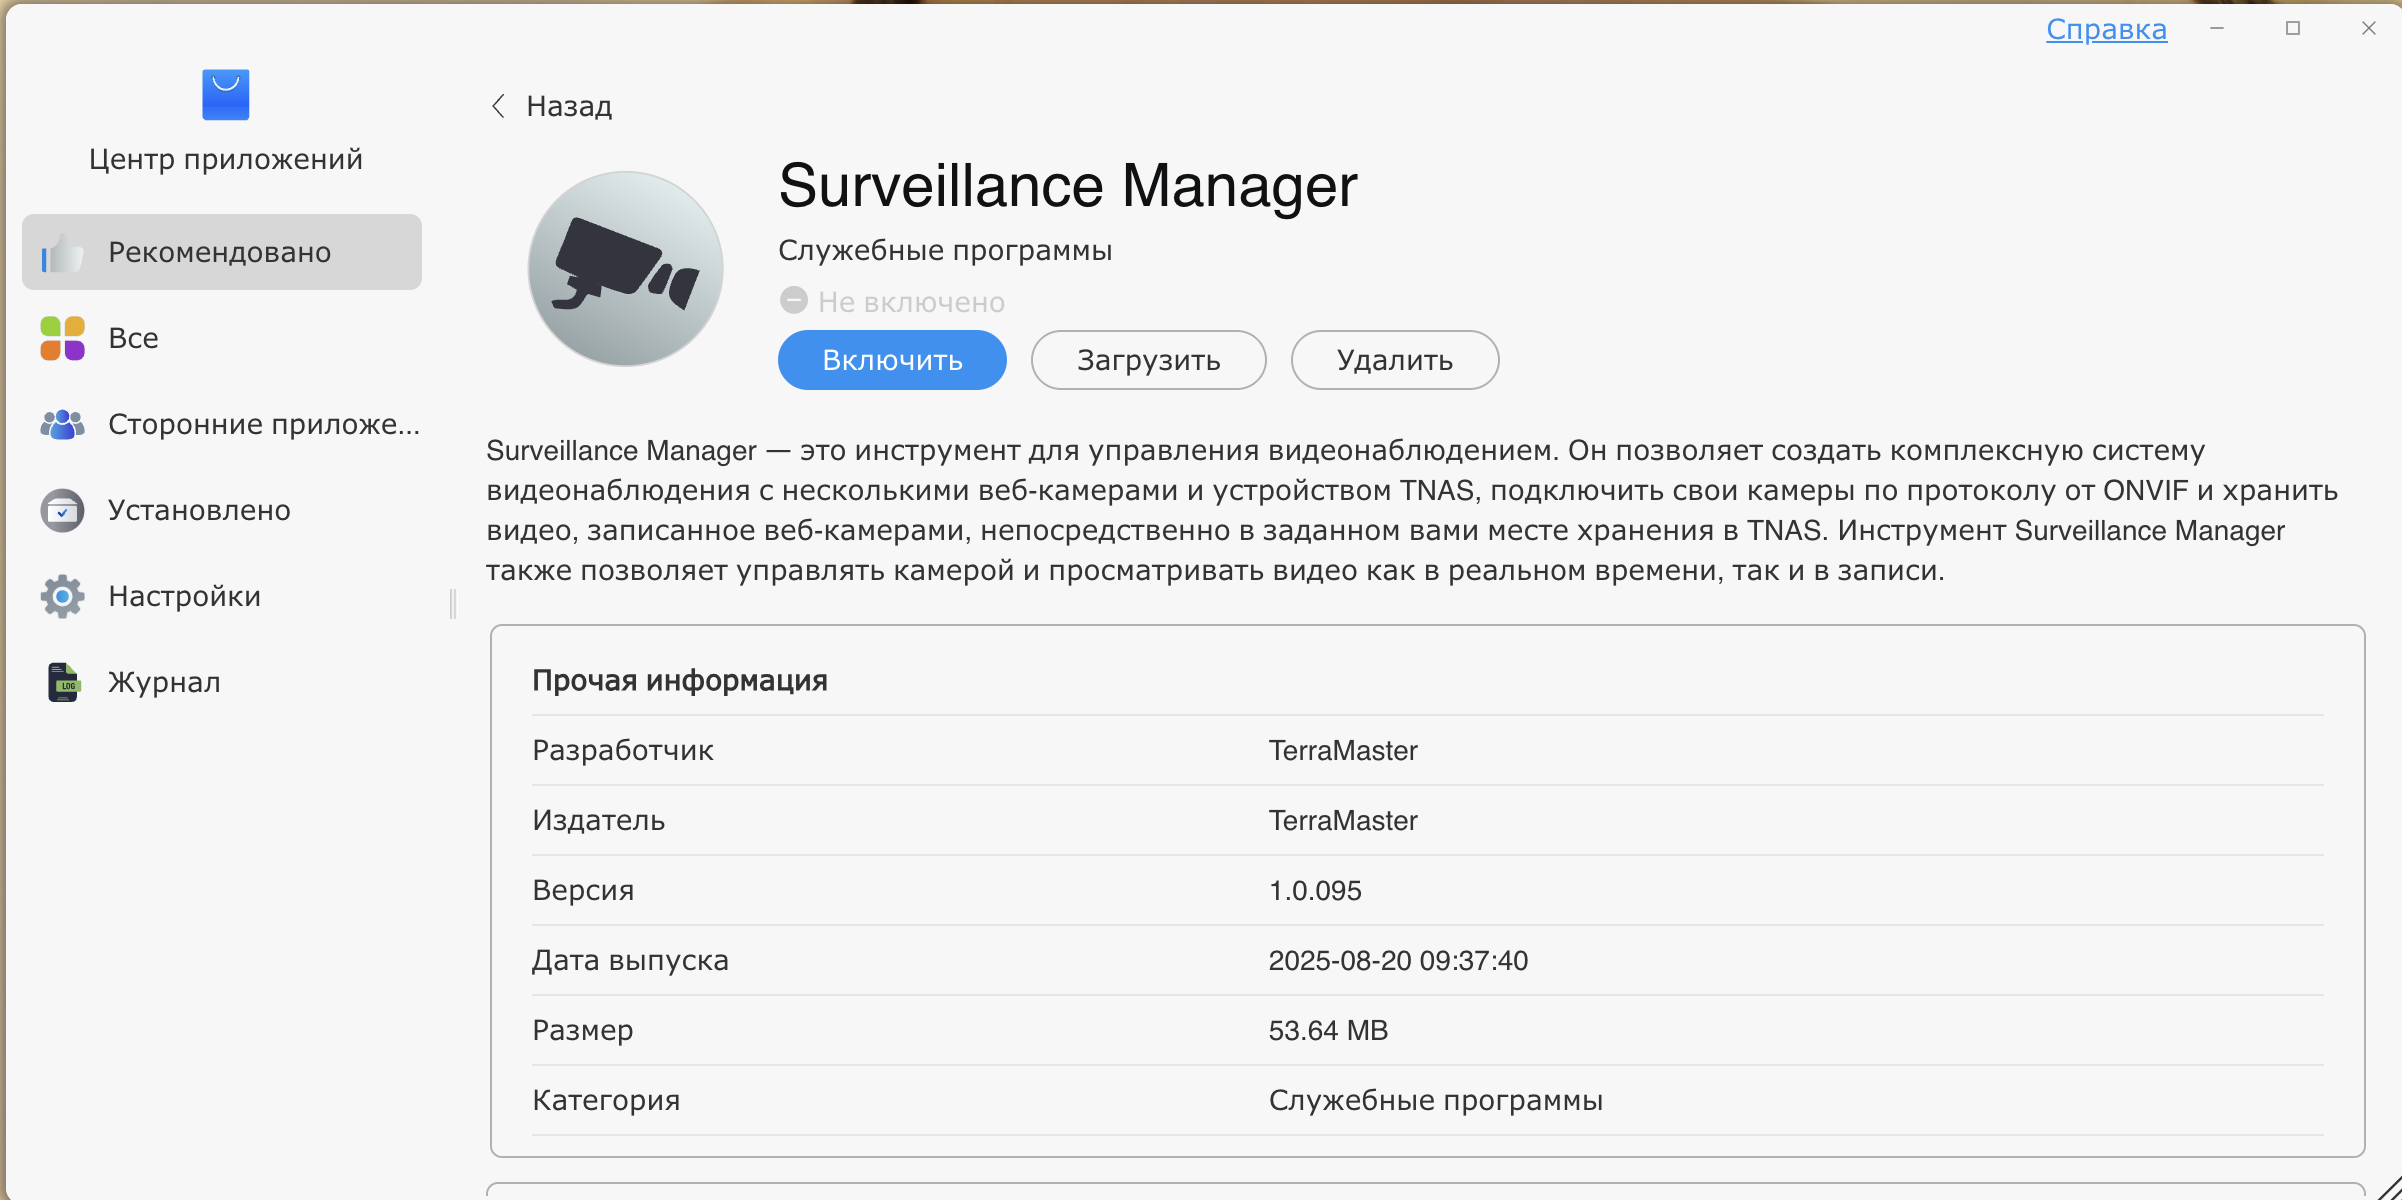Open Сторонние приложения category
This screenshot has height=1200, width=2402.
click(263, 424)
